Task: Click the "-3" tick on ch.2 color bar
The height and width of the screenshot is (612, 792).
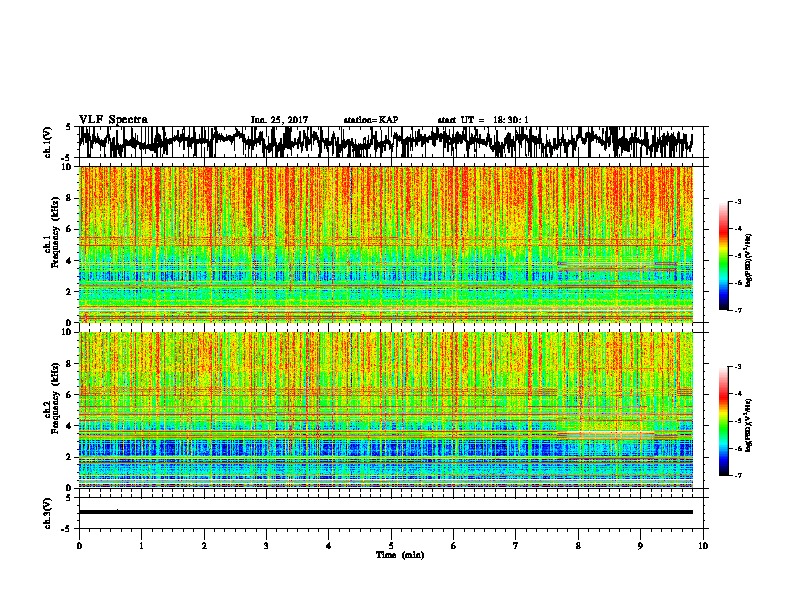Action: pyautogui.click(x=738, y=367)
